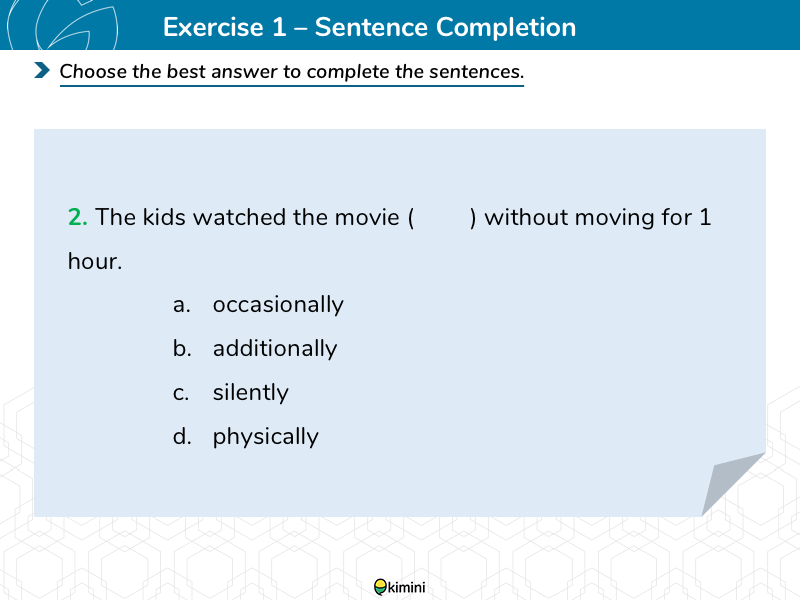Click the blue chevron arrow bullet
This screenshot has width=800, height=600.
coord(42,70)
